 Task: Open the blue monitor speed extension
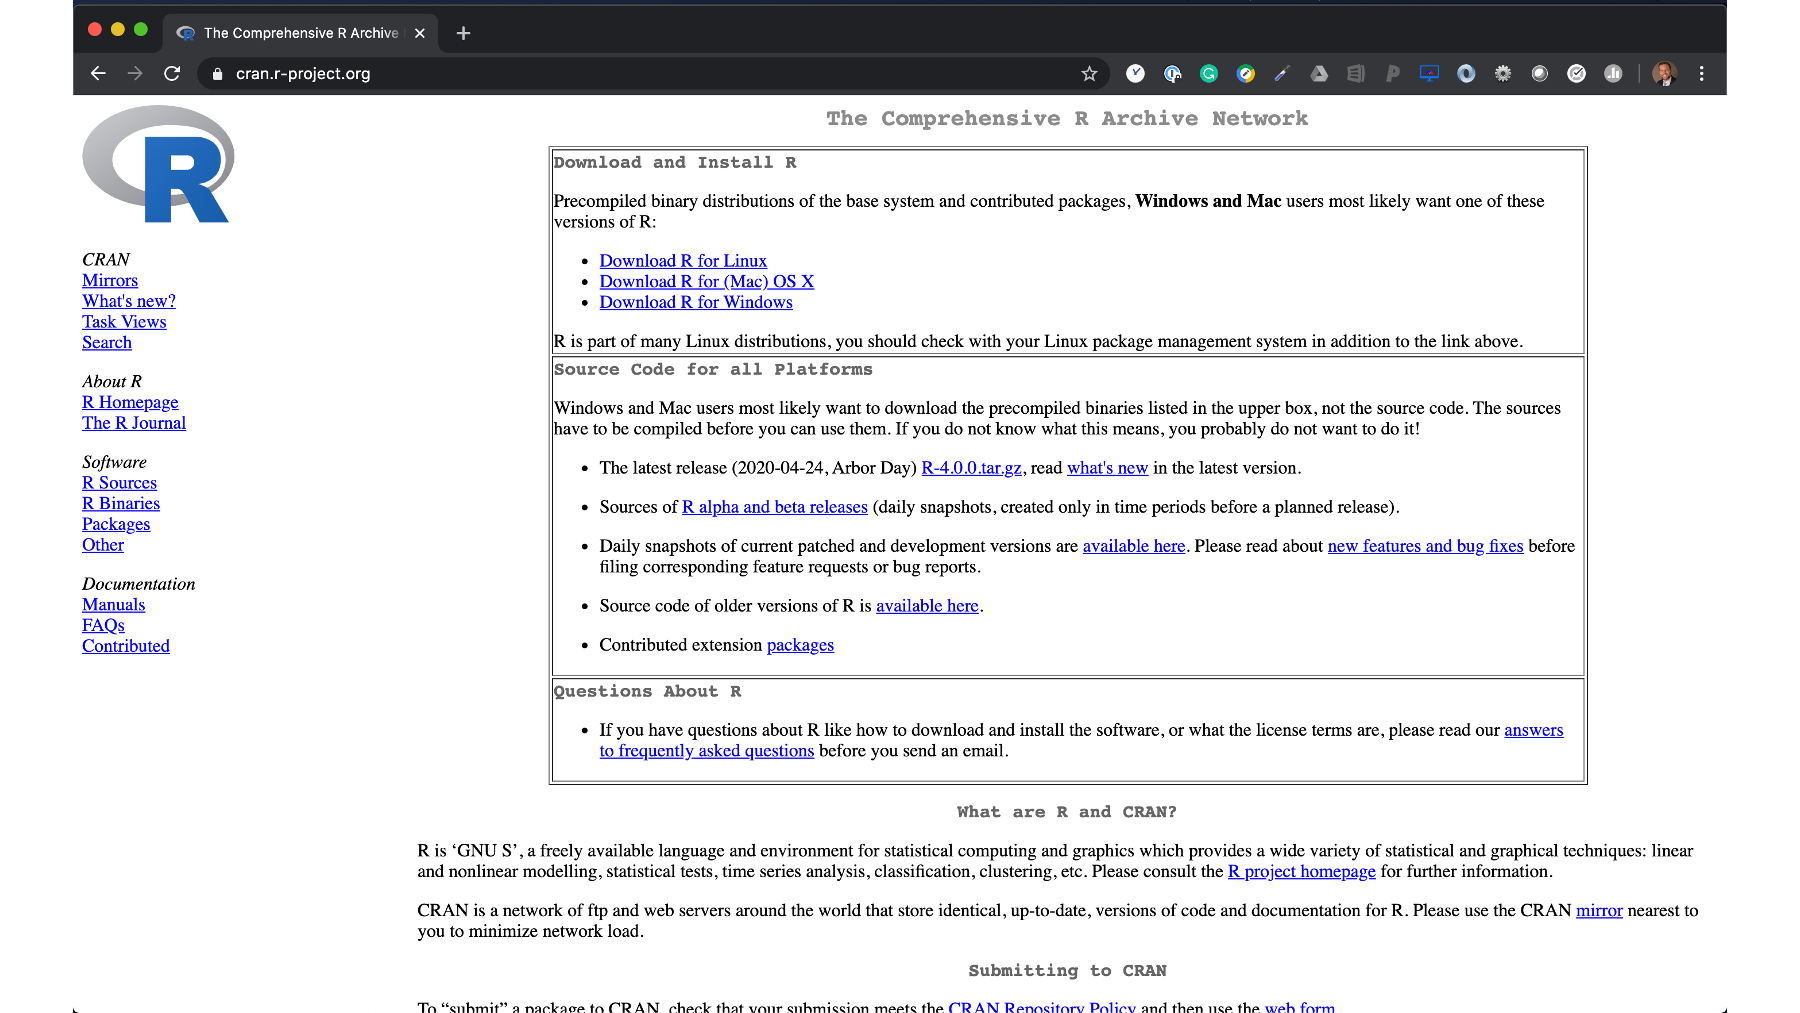click(1429, 73)
